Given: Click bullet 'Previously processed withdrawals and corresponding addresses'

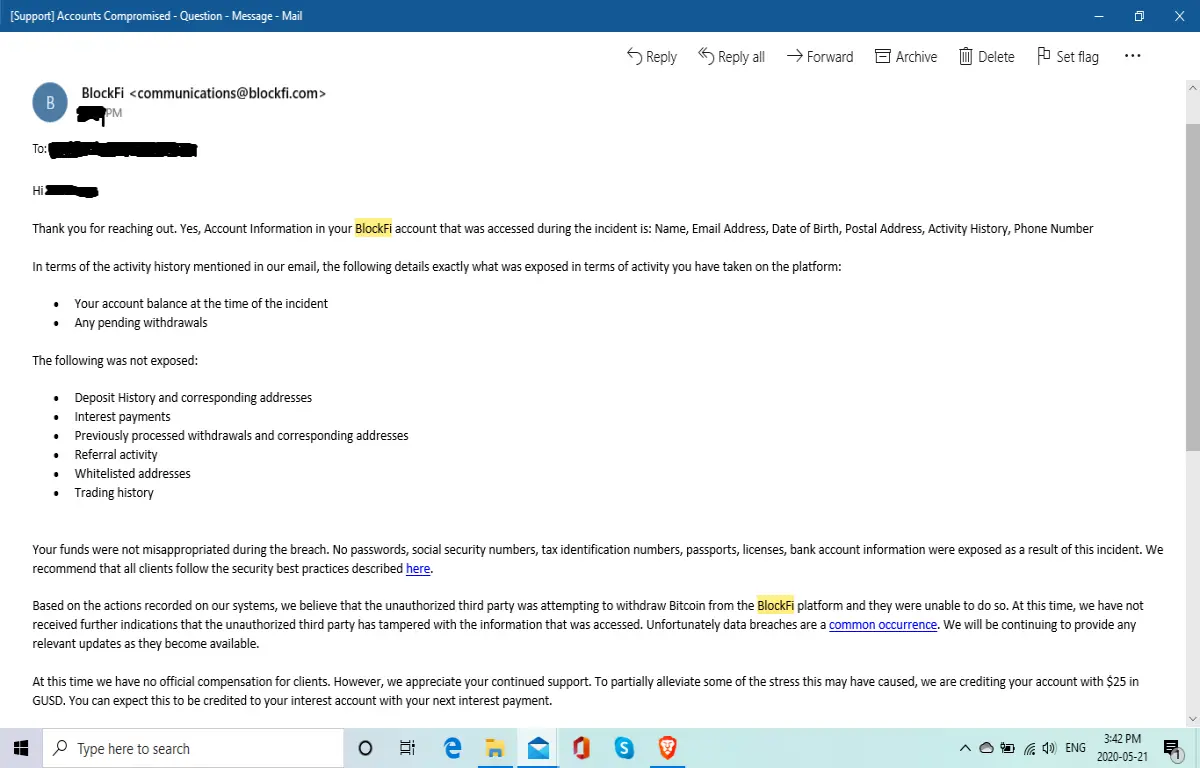Looking at the screenshot, I should (x=241, y=435).
